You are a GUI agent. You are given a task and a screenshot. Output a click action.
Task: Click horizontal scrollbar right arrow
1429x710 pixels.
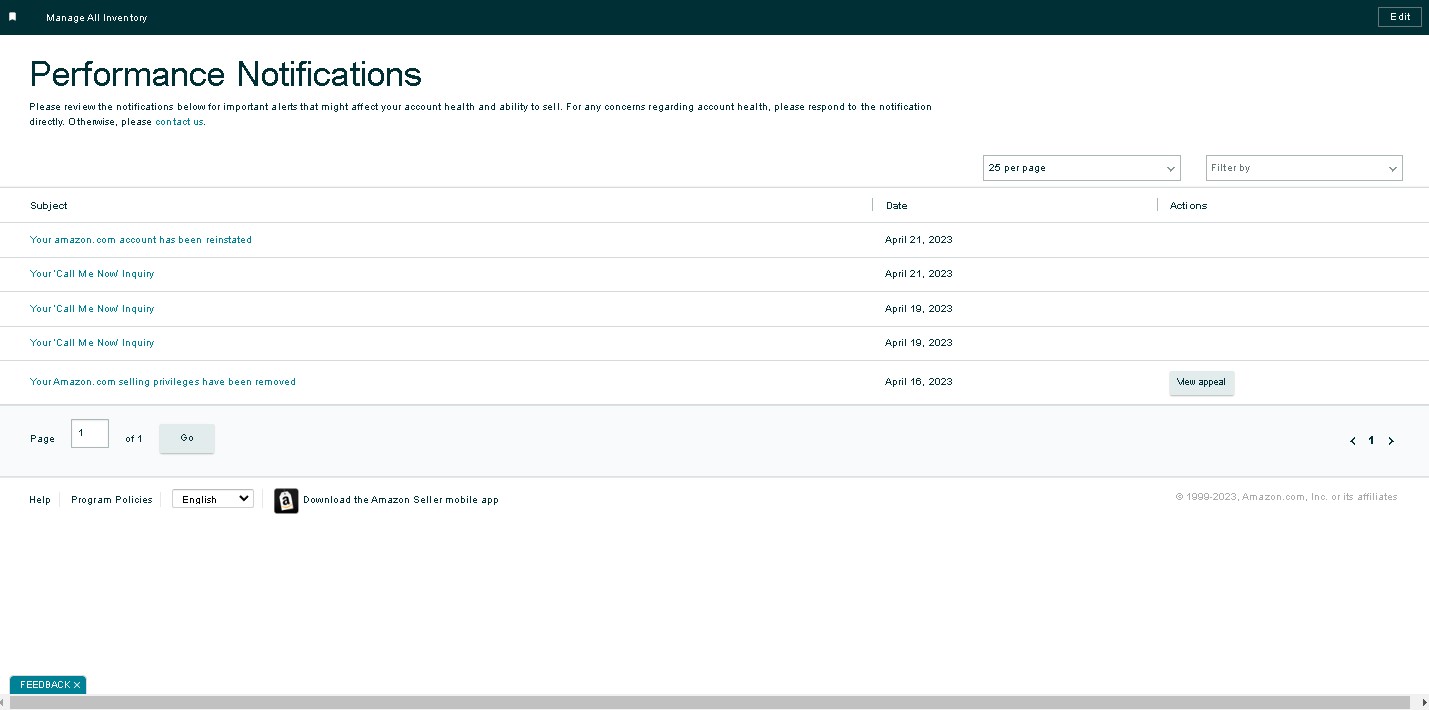[1424, 703]
